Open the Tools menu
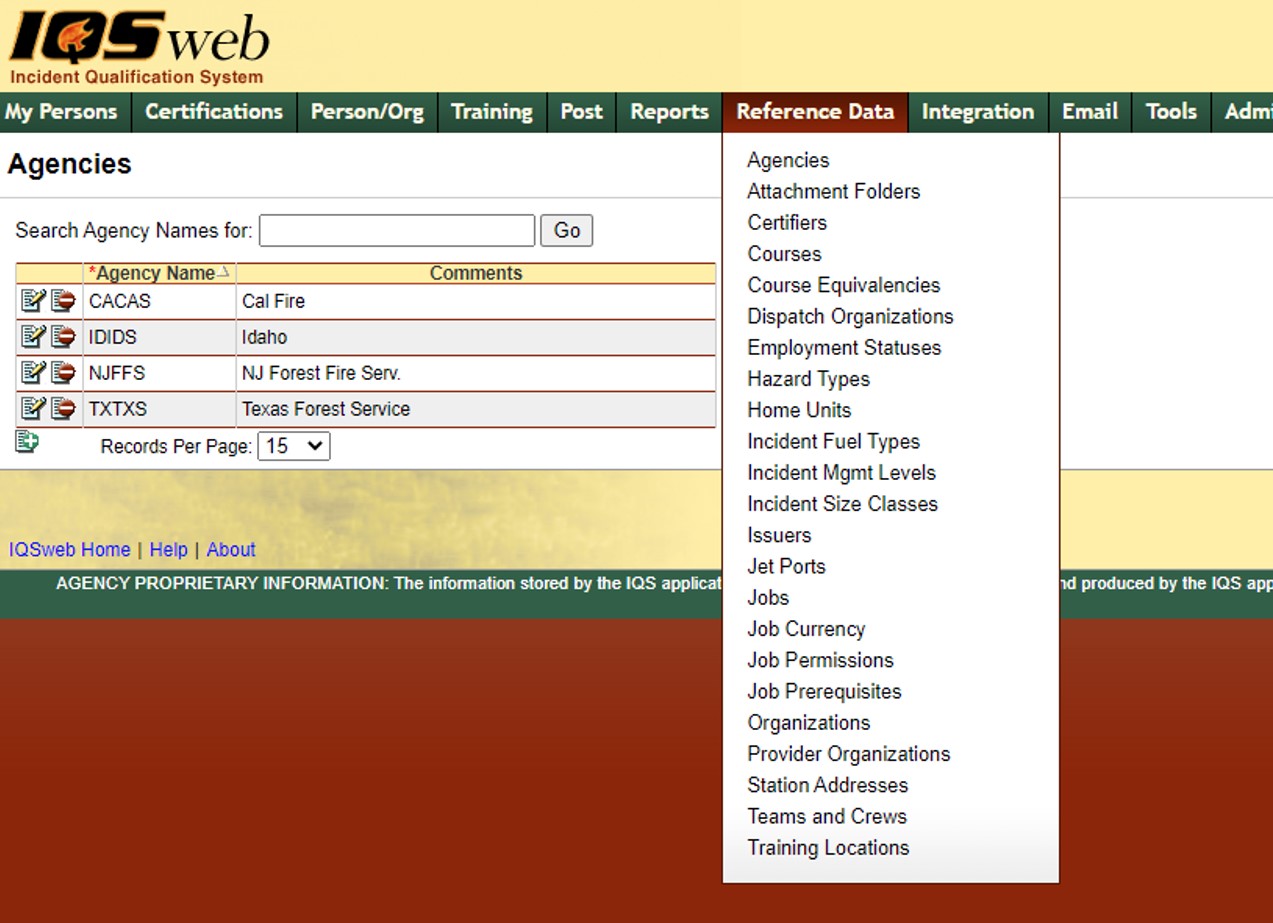The height and width of the screenshot is (923, 1273). [1171, 112]
